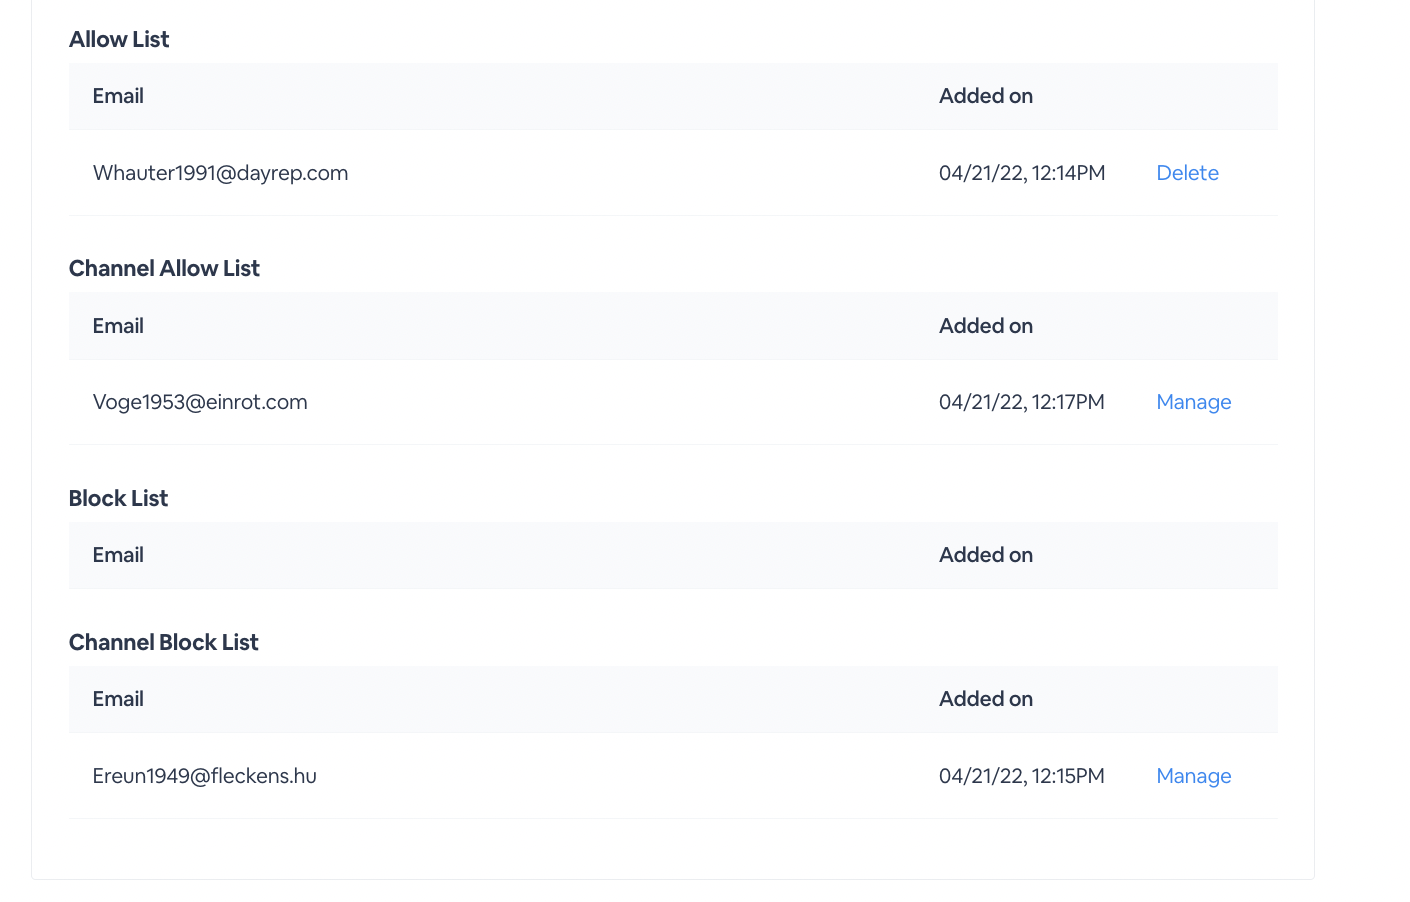Manage Voge1953@einrot.com in the Channel Allow List

(1193, 402)
